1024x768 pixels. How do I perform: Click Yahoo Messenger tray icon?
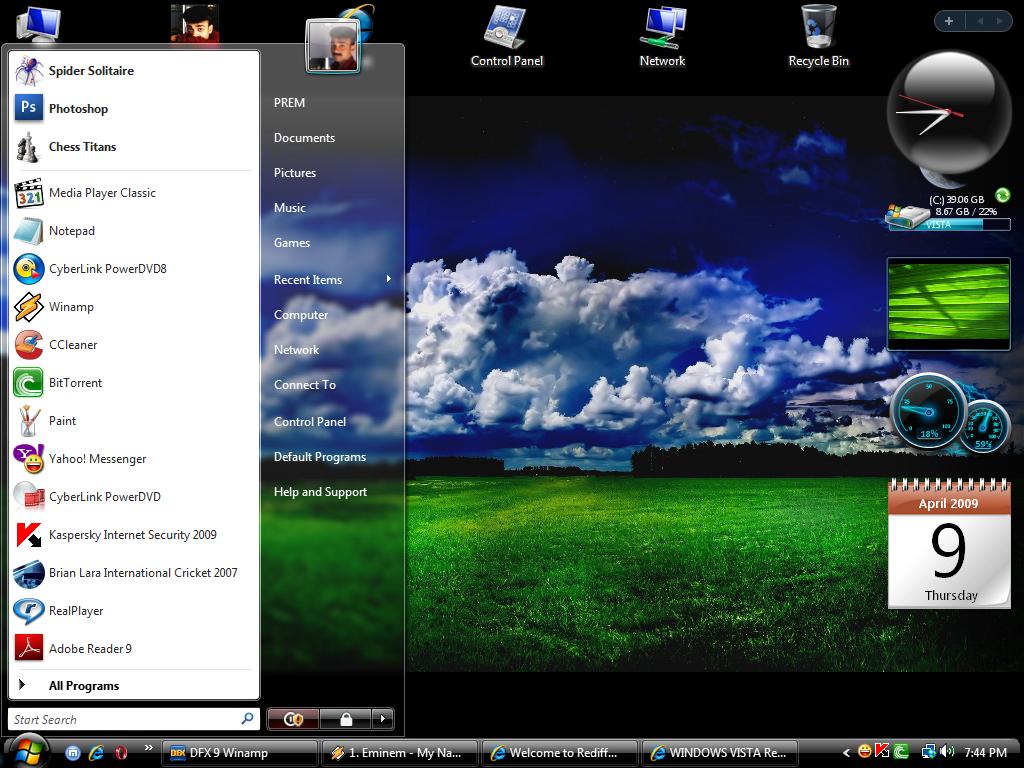(x=865, y=751)
